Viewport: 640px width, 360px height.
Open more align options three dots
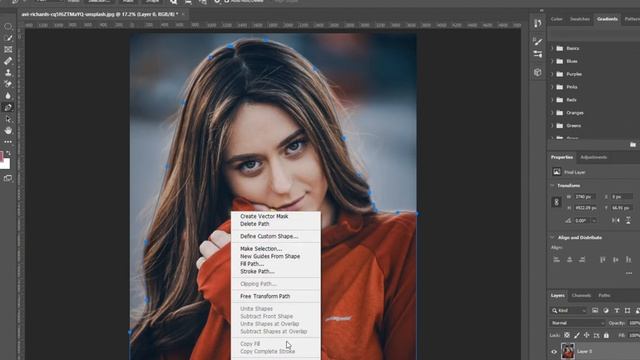click(629, 273)
